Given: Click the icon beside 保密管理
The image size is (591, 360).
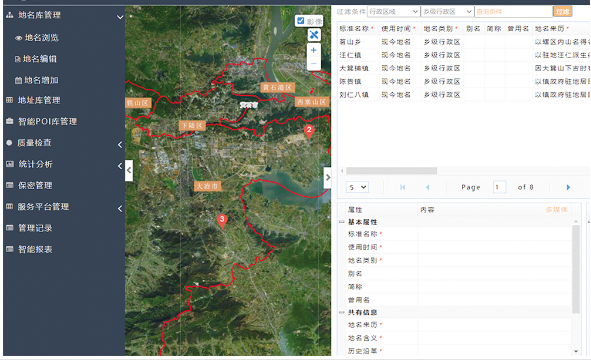Looking at the screenshot, I should [x=10, y=185].
